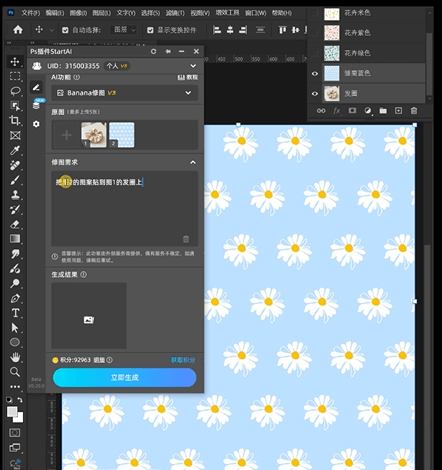
Task: Select the Move tool
Action: point(15,61)
